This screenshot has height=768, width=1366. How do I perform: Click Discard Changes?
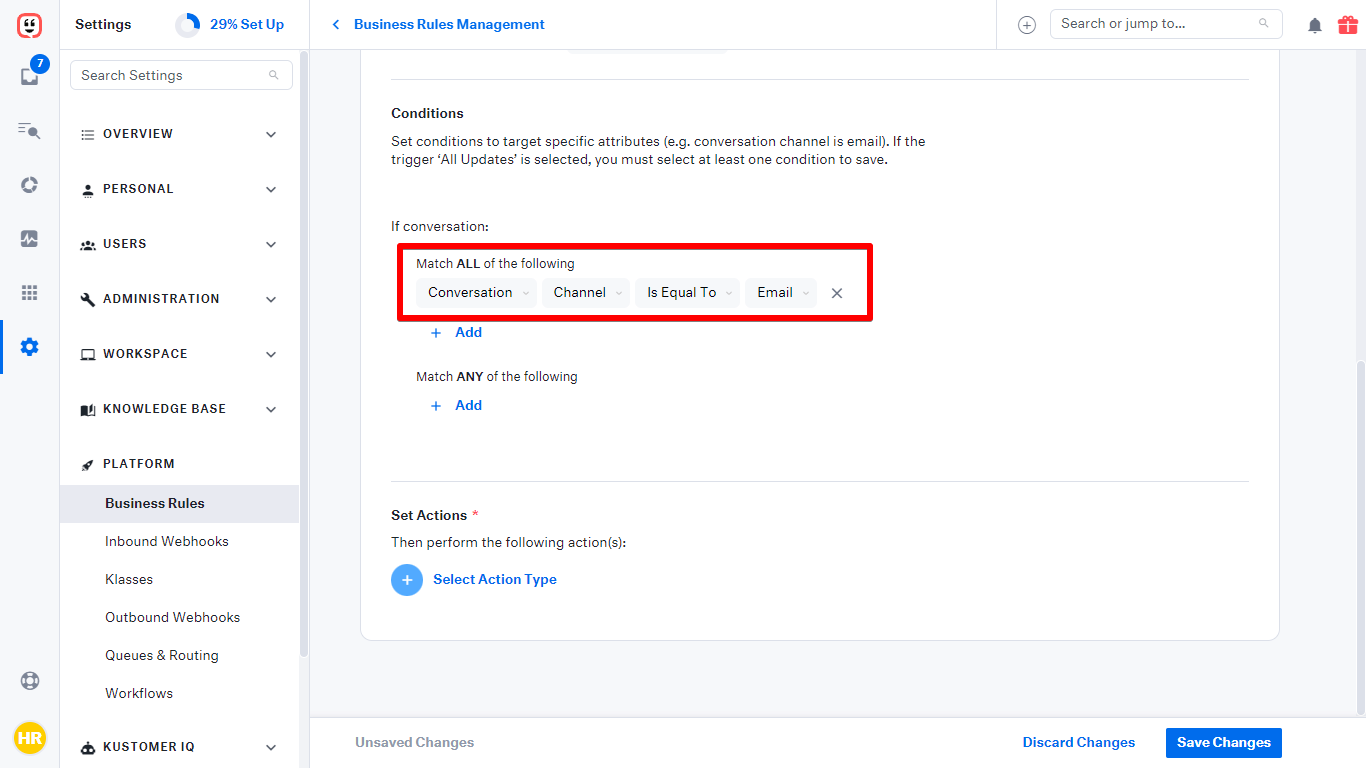[1079, 743]
